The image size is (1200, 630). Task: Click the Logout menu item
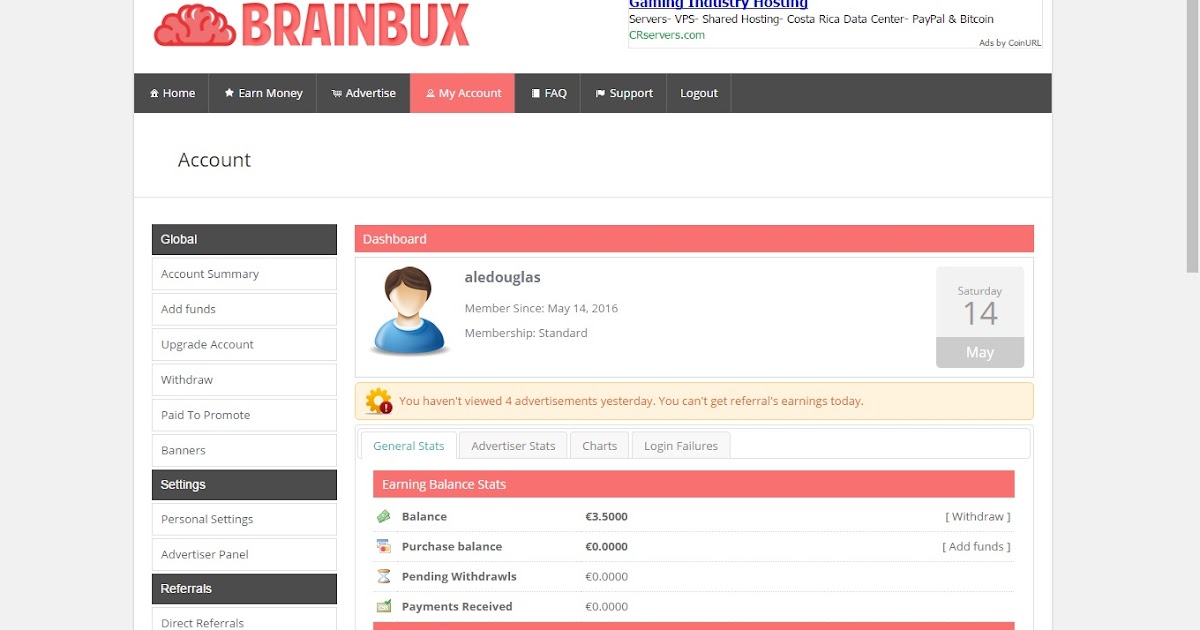(x=699, y=93)
